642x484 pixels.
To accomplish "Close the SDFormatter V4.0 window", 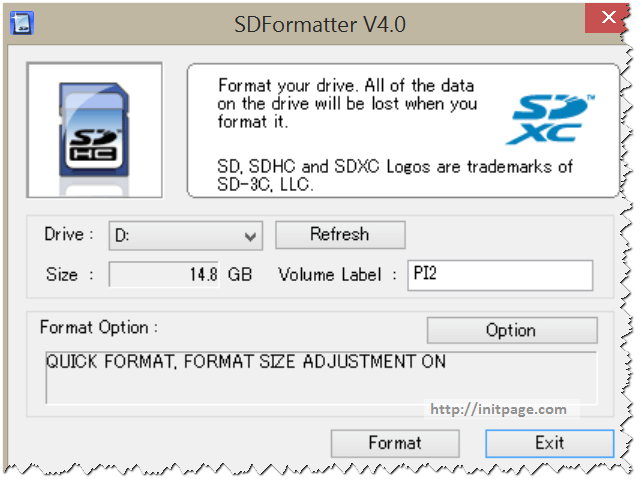I will coord(608,18).
